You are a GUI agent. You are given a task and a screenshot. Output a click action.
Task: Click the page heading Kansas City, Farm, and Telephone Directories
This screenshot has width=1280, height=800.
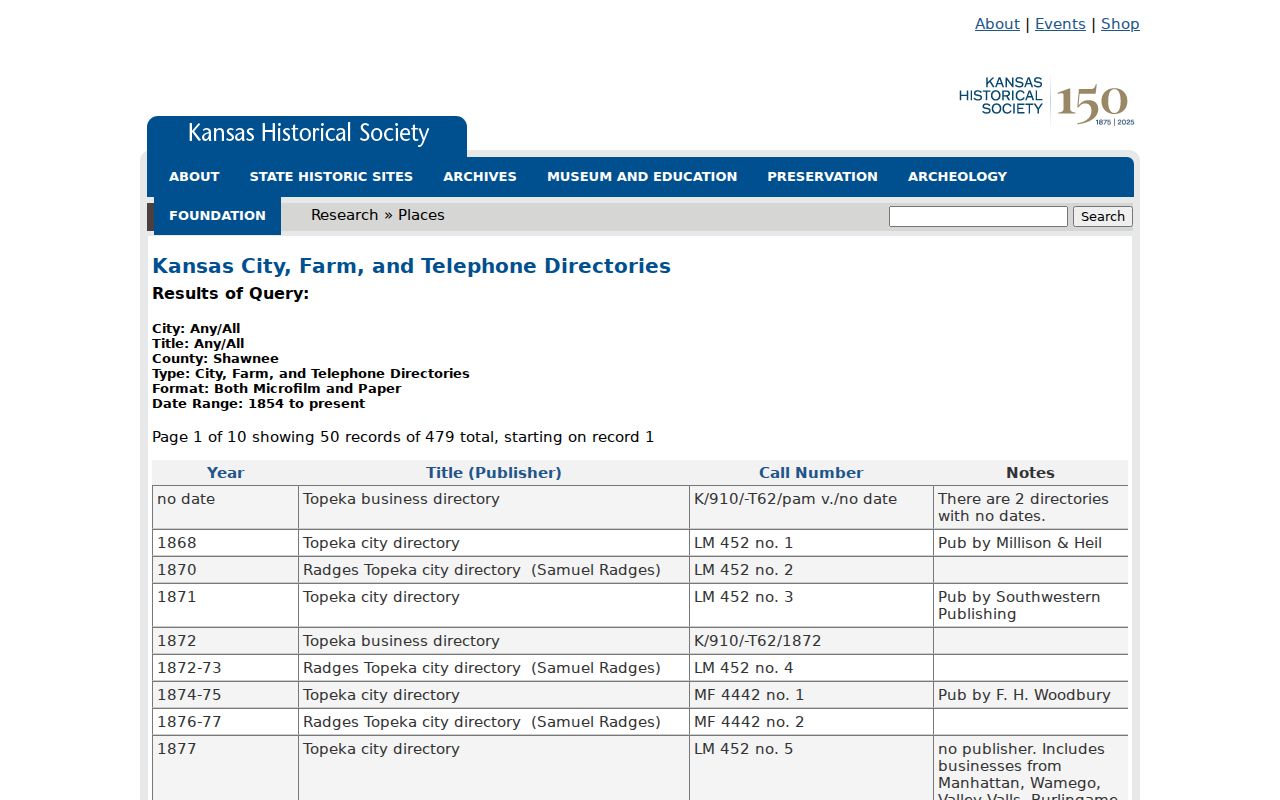pyautogui.click(x=411, y=266)
